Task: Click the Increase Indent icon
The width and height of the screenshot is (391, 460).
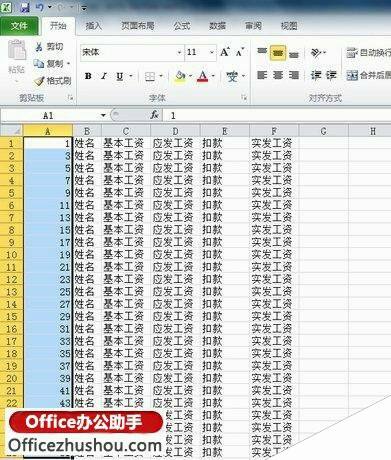Action: 331,76
